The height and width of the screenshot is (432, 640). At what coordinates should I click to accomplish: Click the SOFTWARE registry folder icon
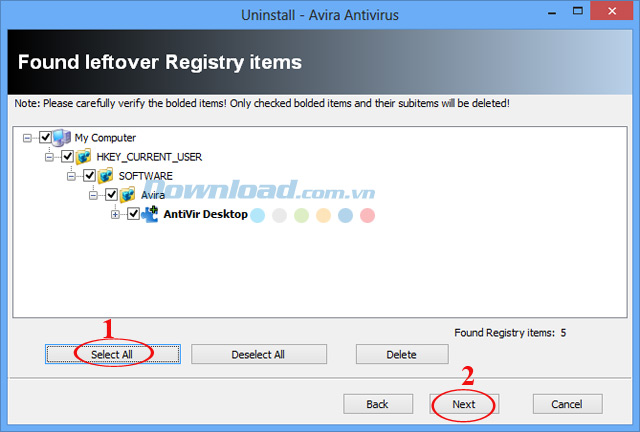pos(106,176)
